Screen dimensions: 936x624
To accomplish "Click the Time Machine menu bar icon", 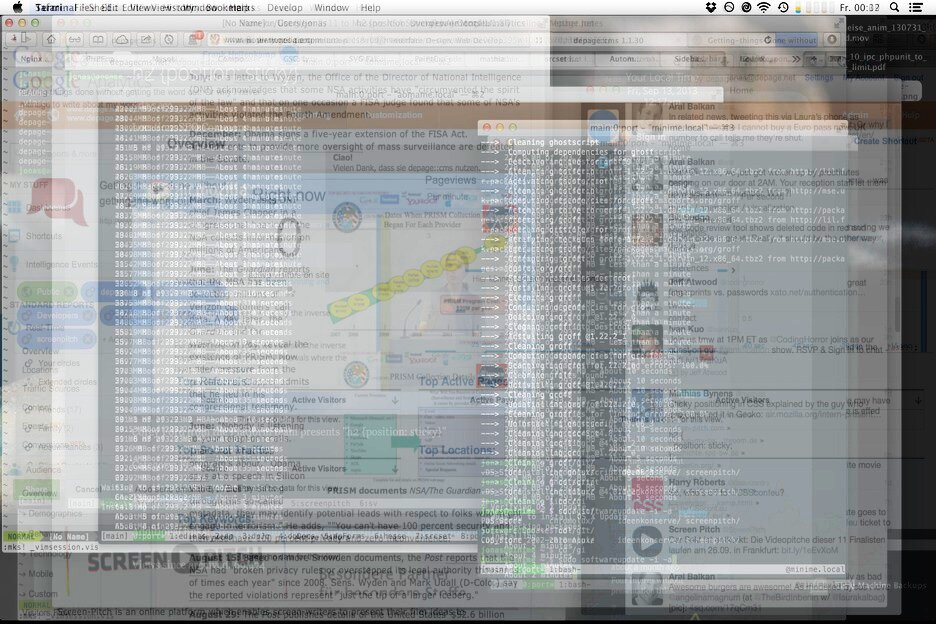I will 783,7.
